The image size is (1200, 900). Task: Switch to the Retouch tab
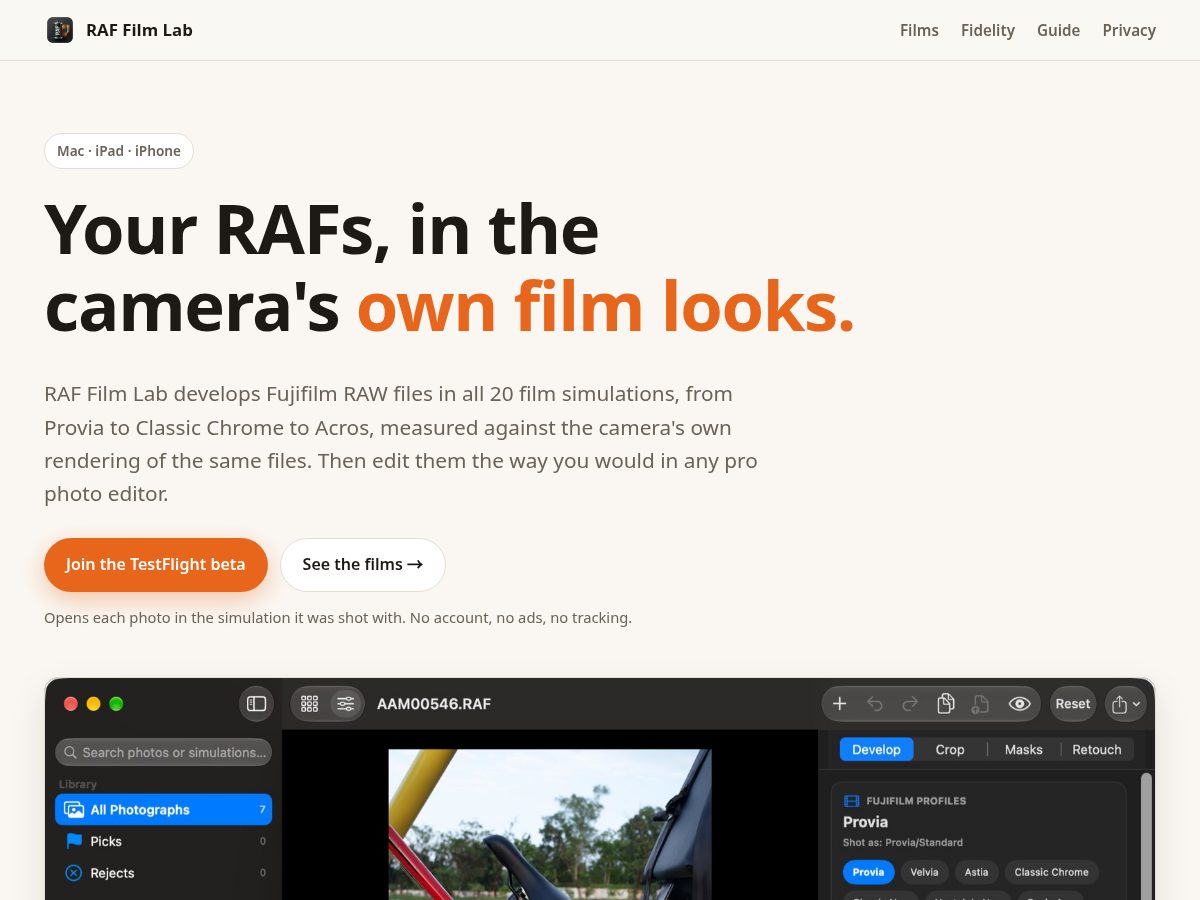pos(1097,749)
